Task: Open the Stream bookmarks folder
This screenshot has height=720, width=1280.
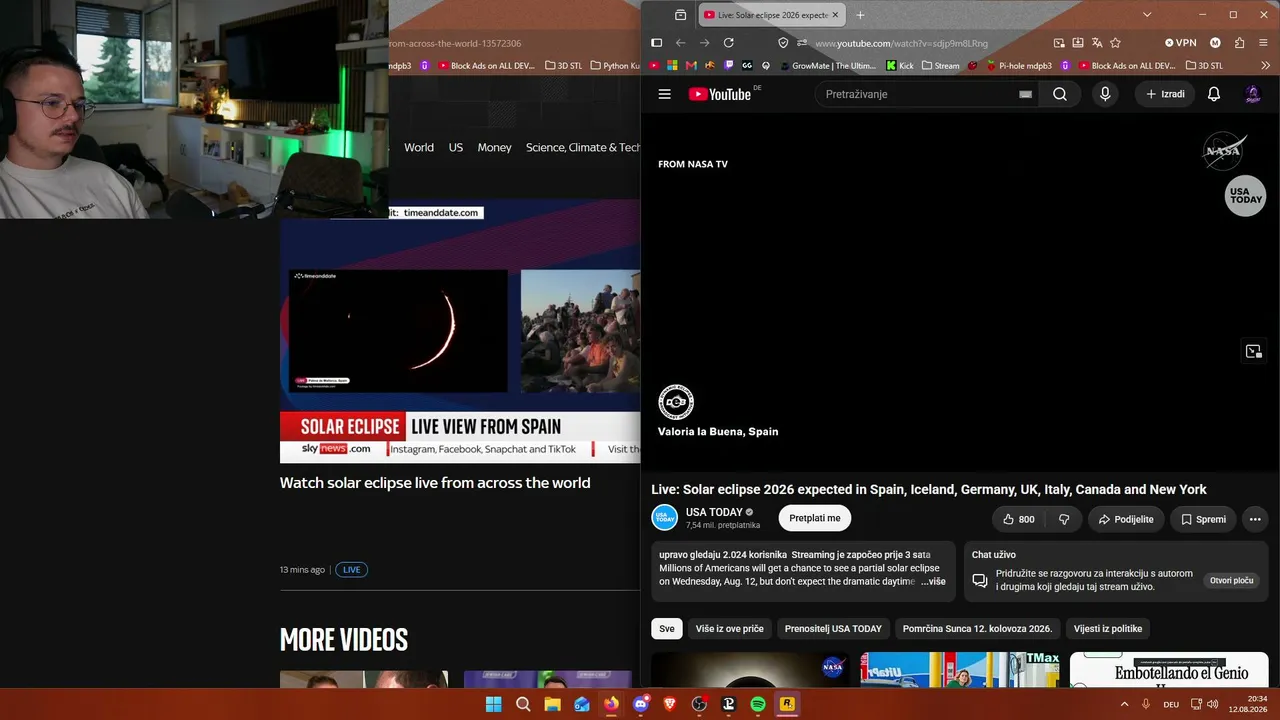Action: (940, 66)
